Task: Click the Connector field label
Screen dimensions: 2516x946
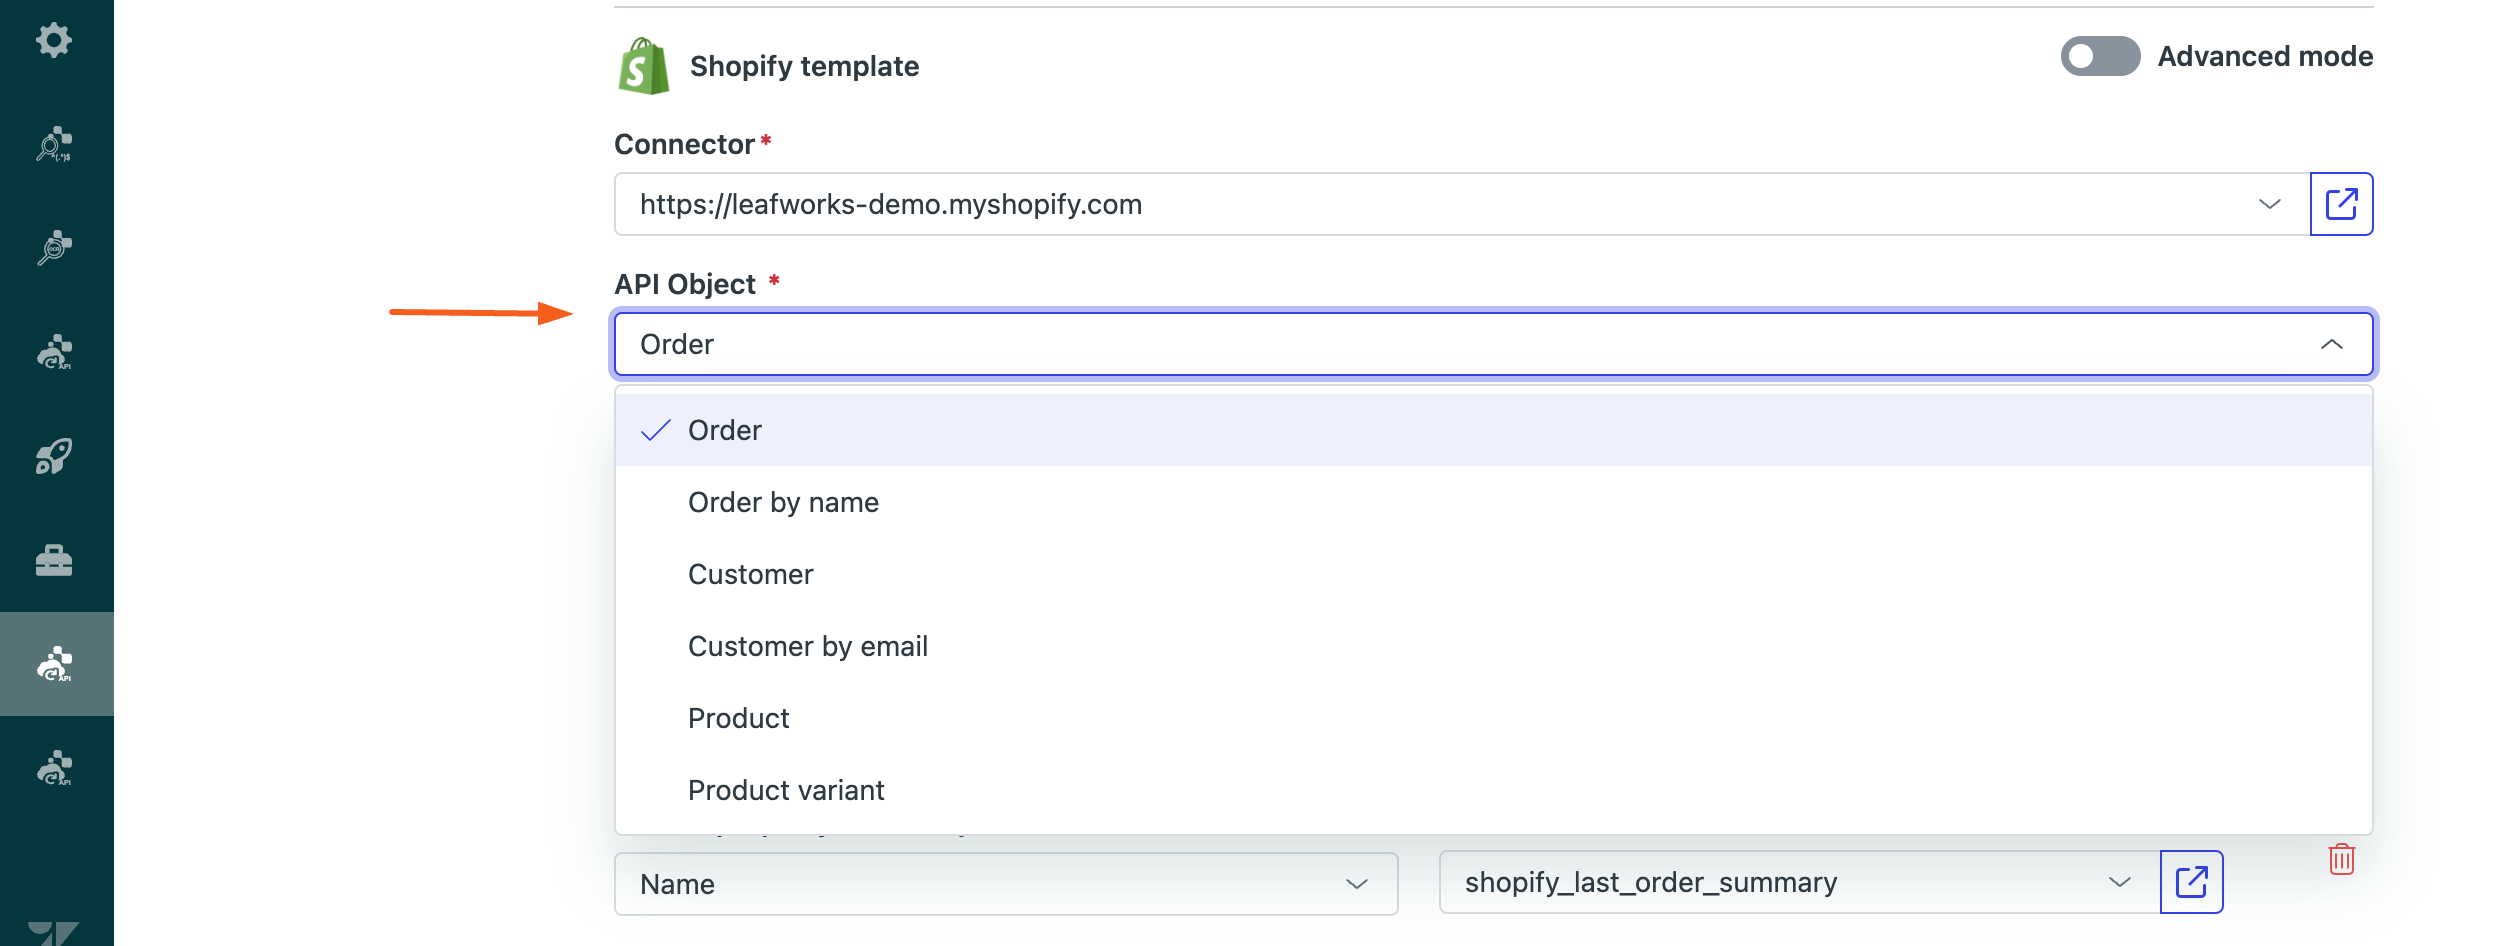Action: (684, 144)
